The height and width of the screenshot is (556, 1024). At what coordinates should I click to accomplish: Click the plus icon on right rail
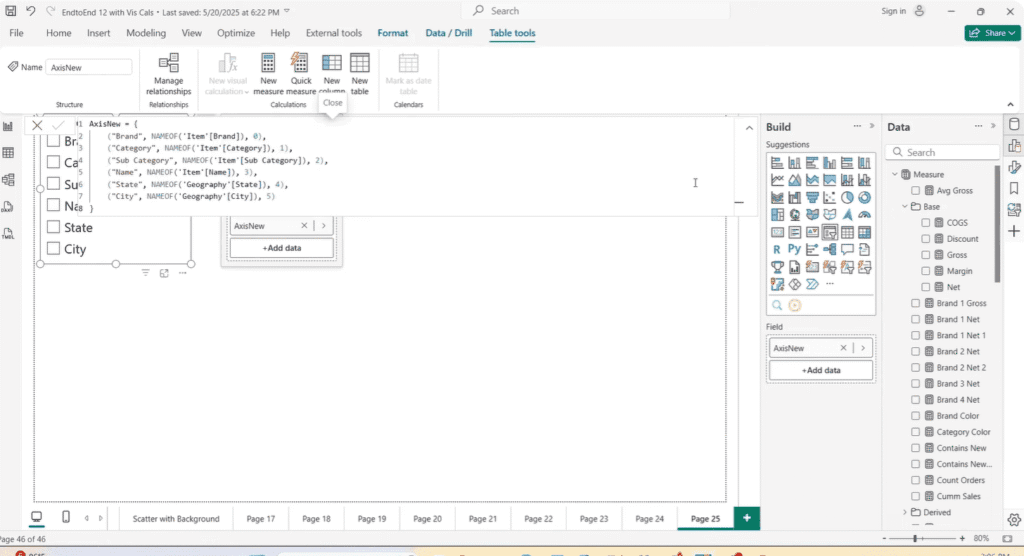click(1014, 231)
